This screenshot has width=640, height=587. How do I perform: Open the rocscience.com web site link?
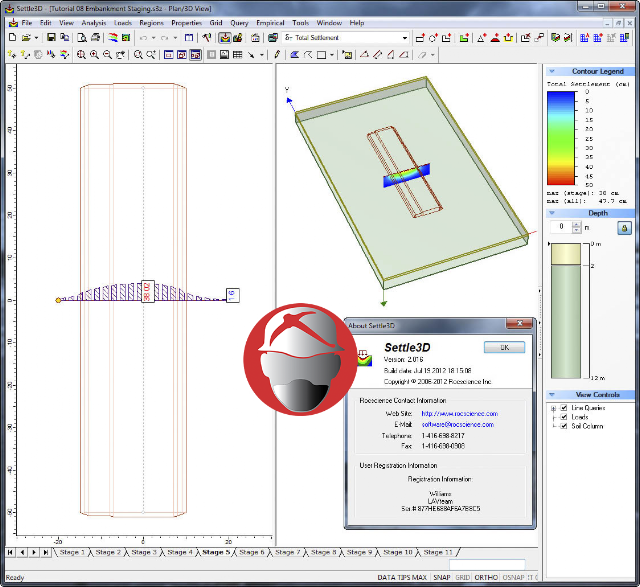(x=460, y=414)
